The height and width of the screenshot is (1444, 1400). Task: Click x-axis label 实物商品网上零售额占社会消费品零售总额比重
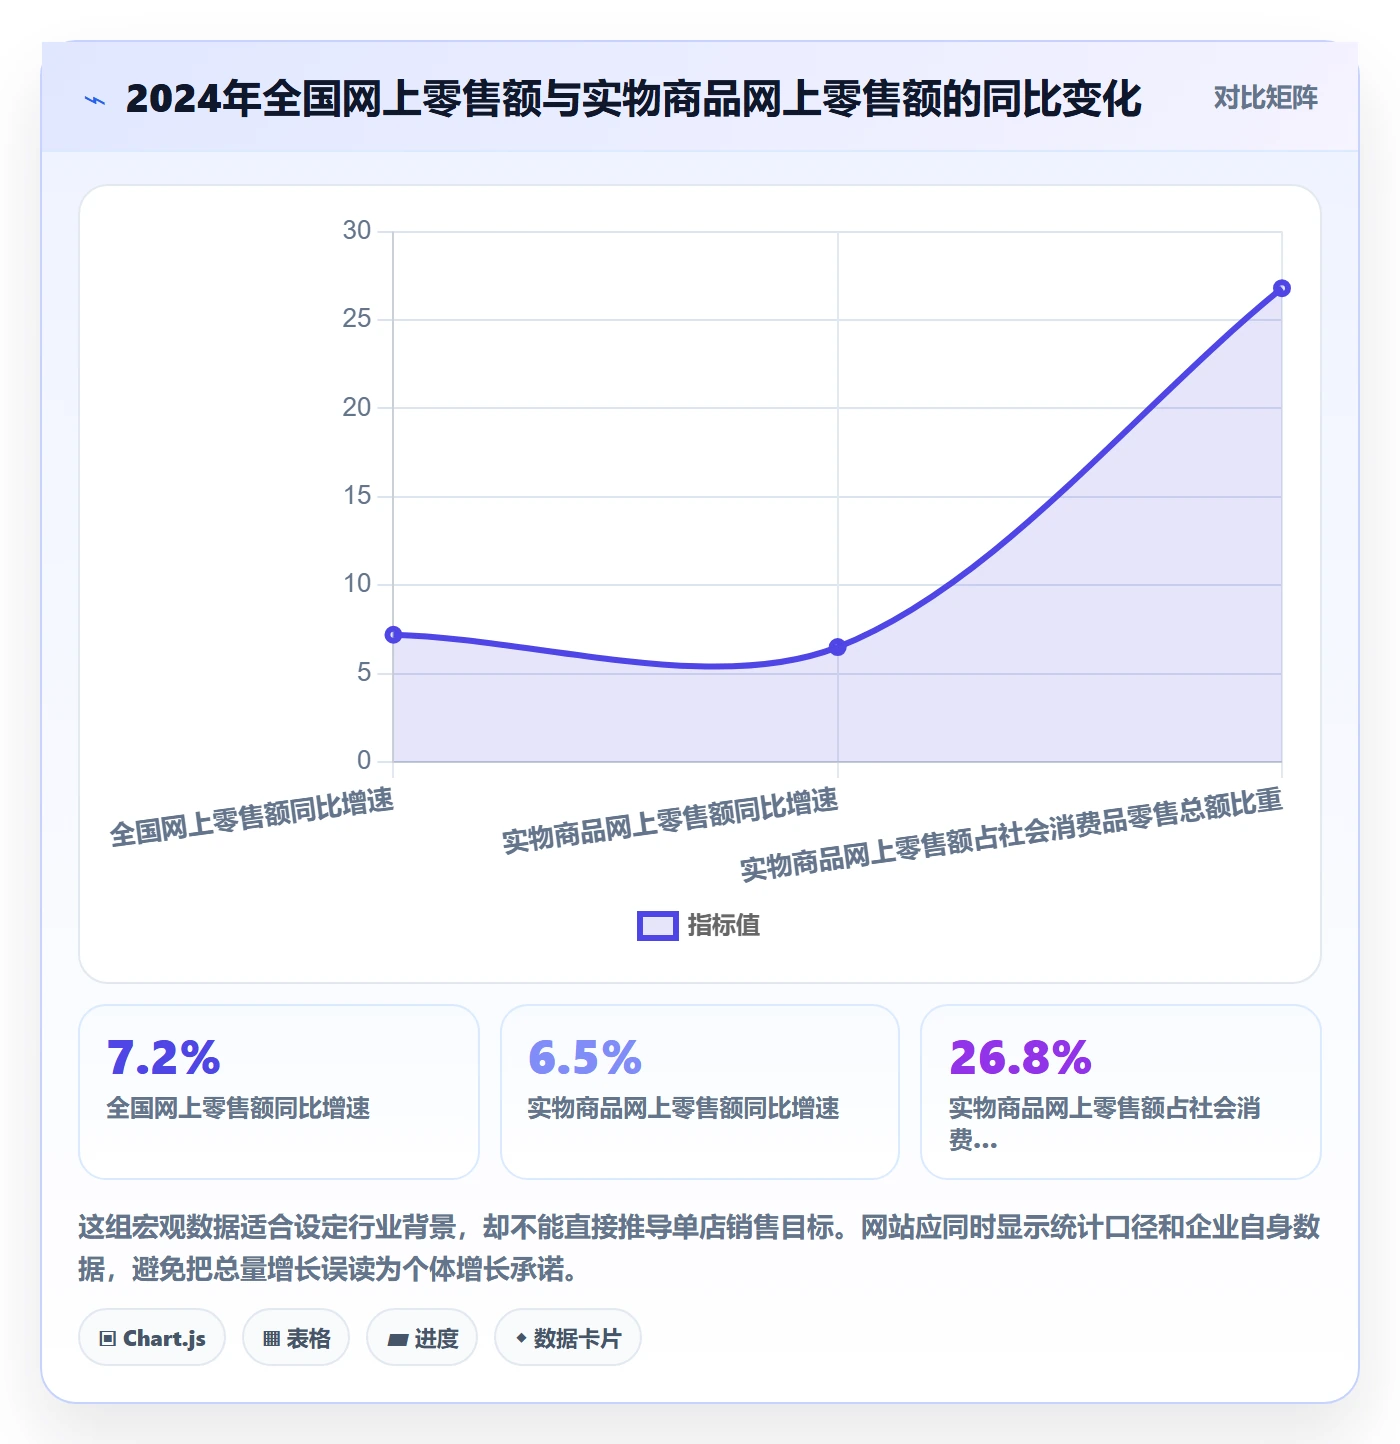pos(1011,834)
